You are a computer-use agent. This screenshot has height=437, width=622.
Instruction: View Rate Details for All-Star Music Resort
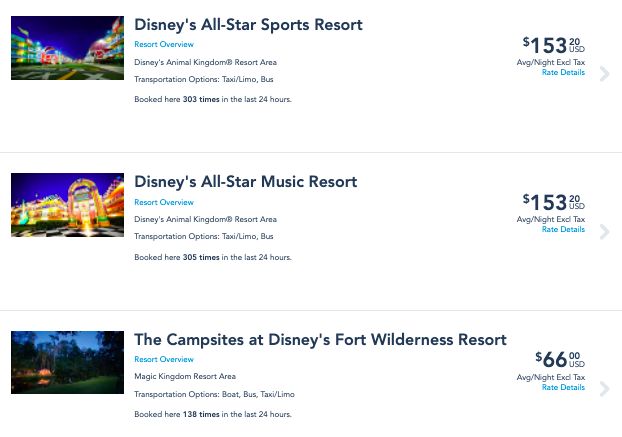tap(563, 229)
